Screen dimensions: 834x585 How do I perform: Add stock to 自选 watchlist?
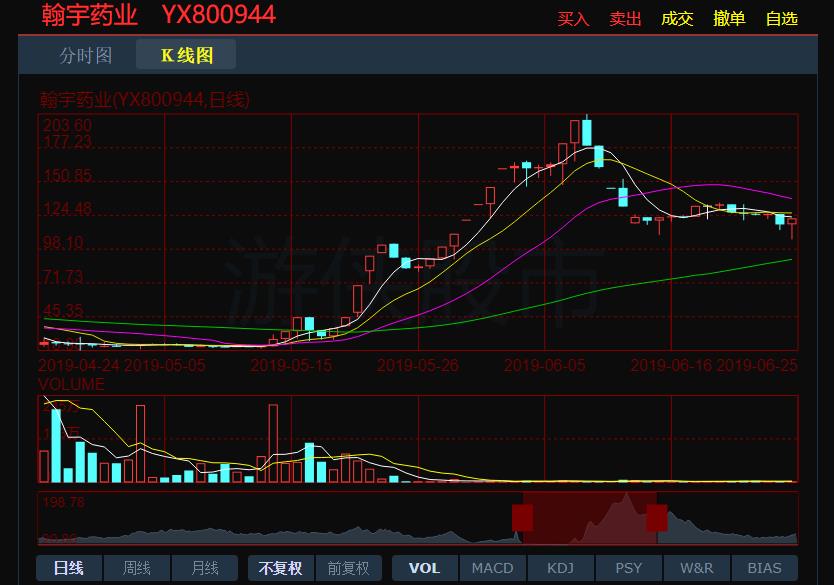[x=781, y=19]
